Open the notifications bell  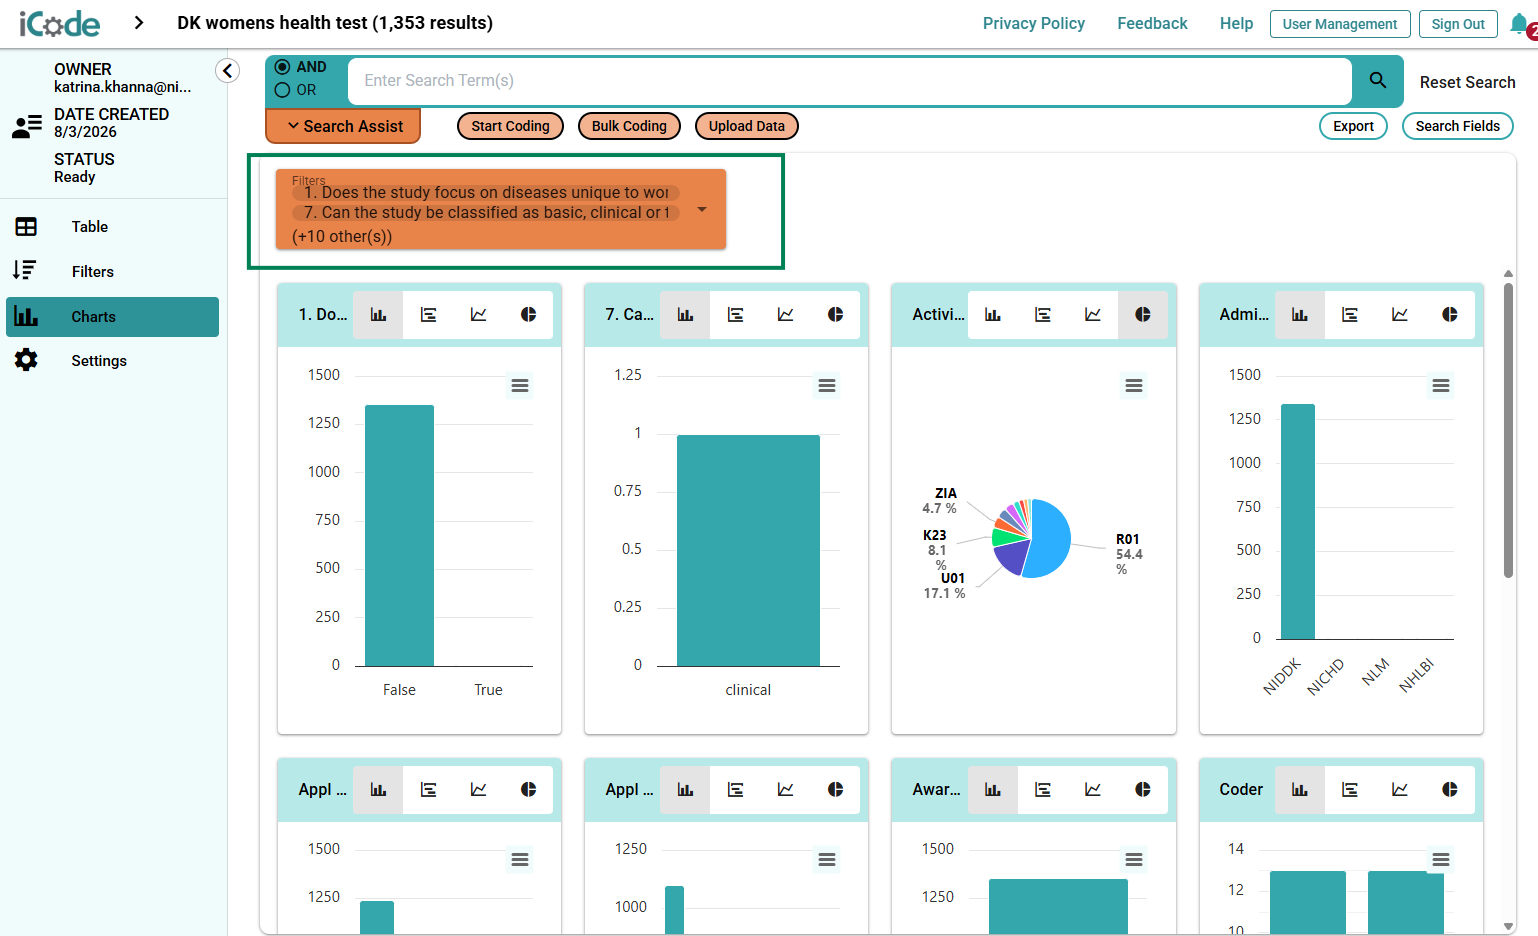[x=1519, y=25]
